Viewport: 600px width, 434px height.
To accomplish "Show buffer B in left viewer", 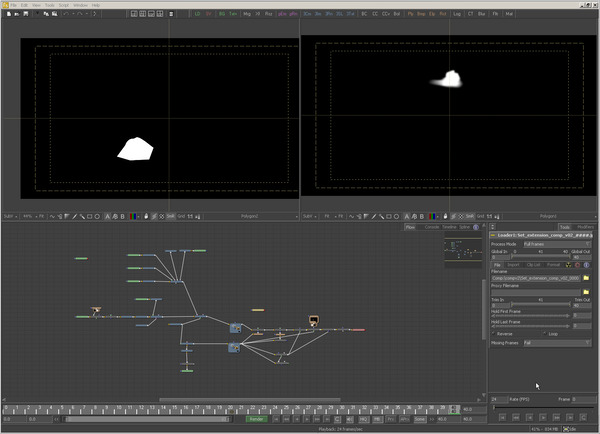I will coord(122,217).
